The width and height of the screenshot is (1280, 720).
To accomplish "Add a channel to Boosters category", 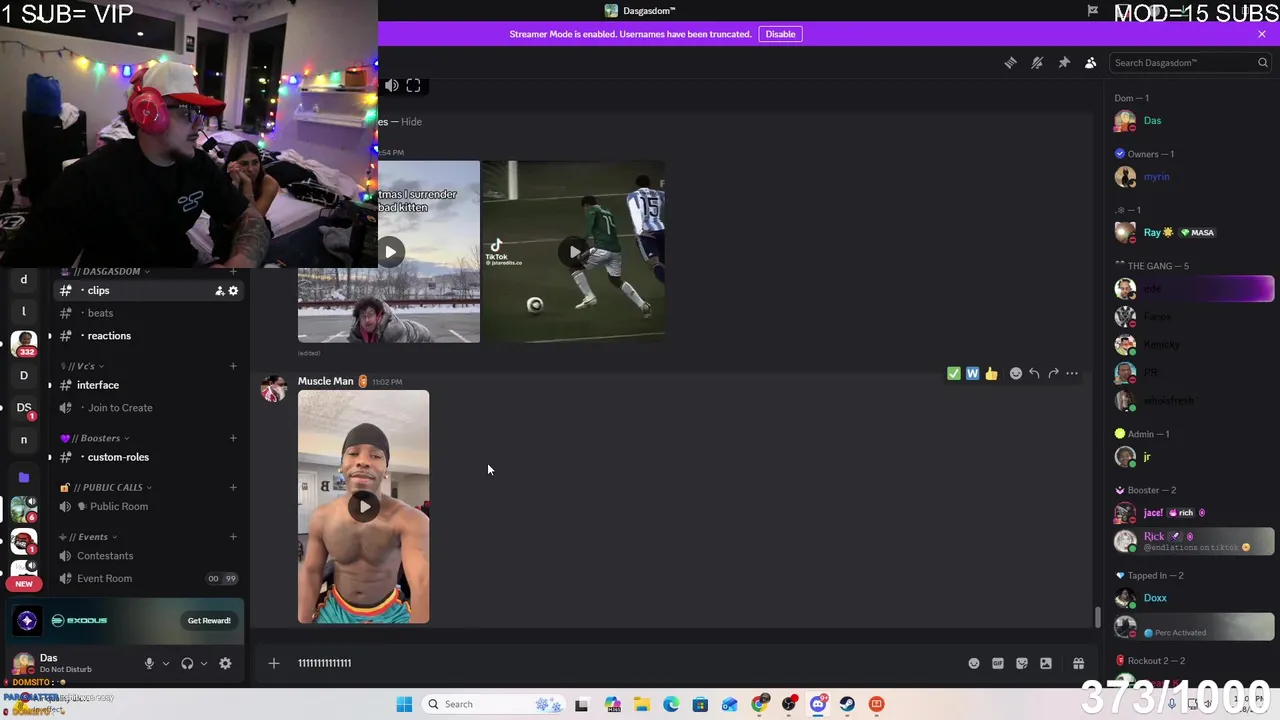I will (233, 438).
